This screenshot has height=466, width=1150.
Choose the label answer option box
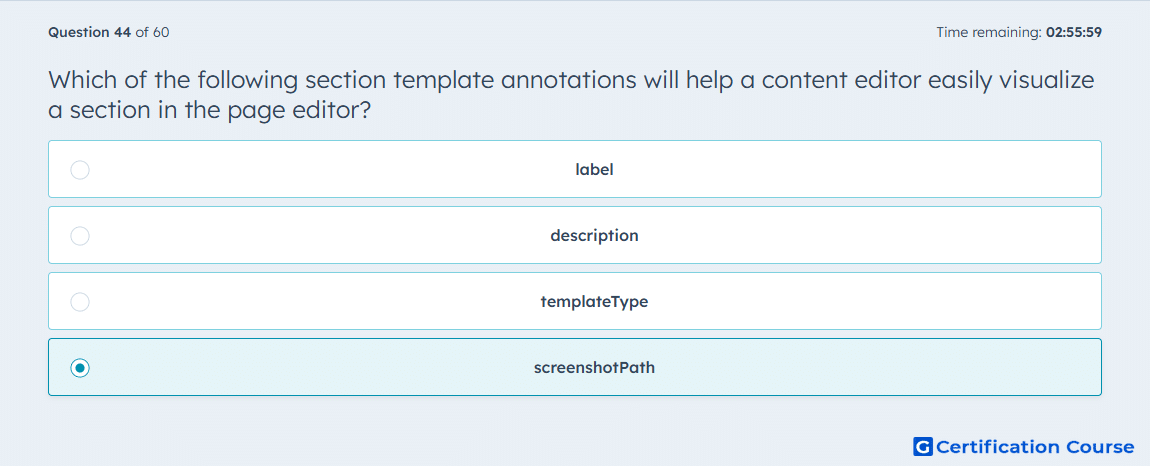[575, 169]
